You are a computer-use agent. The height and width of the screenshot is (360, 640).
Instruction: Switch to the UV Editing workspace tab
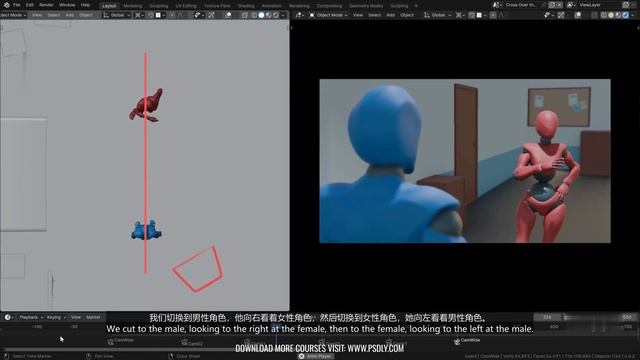tap(186, 6)
